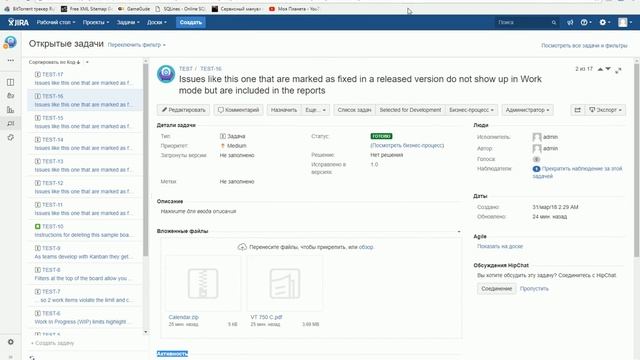The width and height of the screenshot is (640, 360).
Task: Select issue TEST-13 in the list
Action: tap(84, 165)
